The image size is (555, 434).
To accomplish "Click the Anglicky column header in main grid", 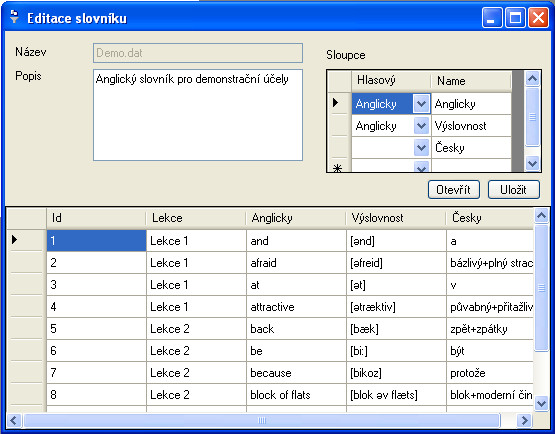I will [296, 218].
